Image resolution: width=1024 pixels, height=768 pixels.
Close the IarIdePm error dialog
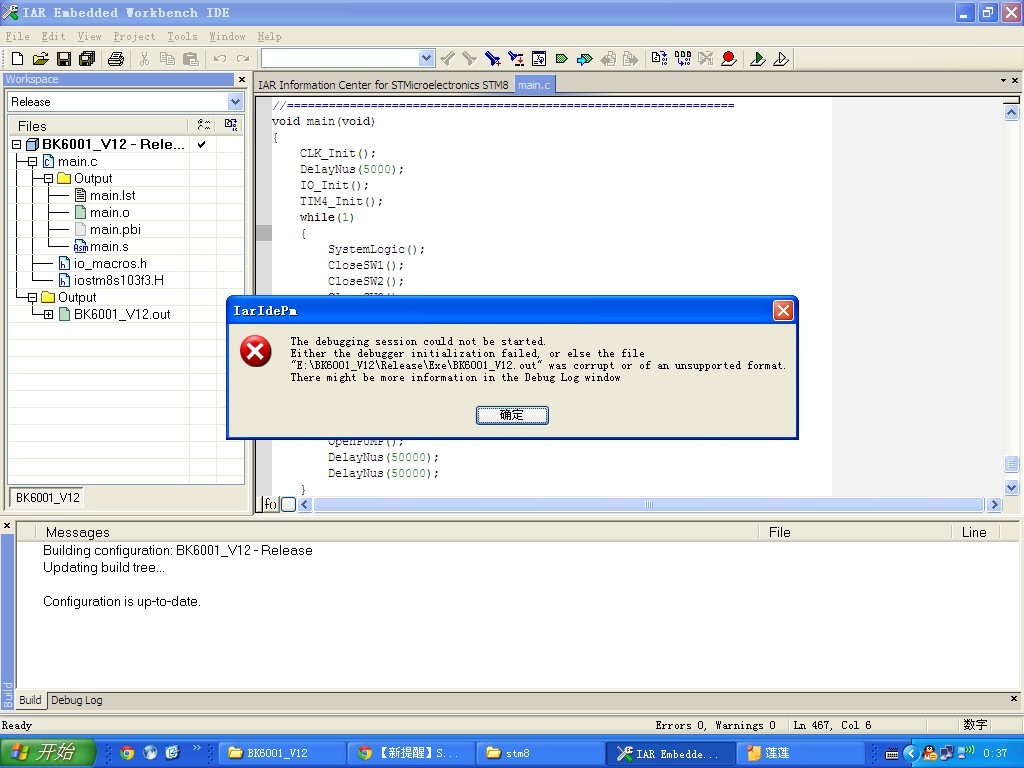click(783, 311)
